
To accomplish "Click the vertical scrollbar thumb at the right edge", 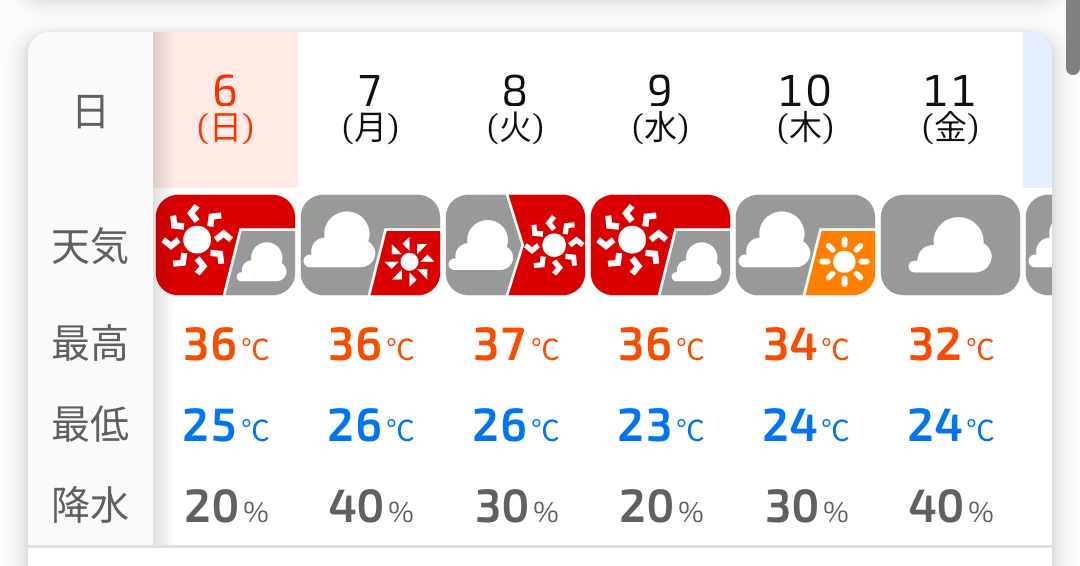I will 1073,36.
